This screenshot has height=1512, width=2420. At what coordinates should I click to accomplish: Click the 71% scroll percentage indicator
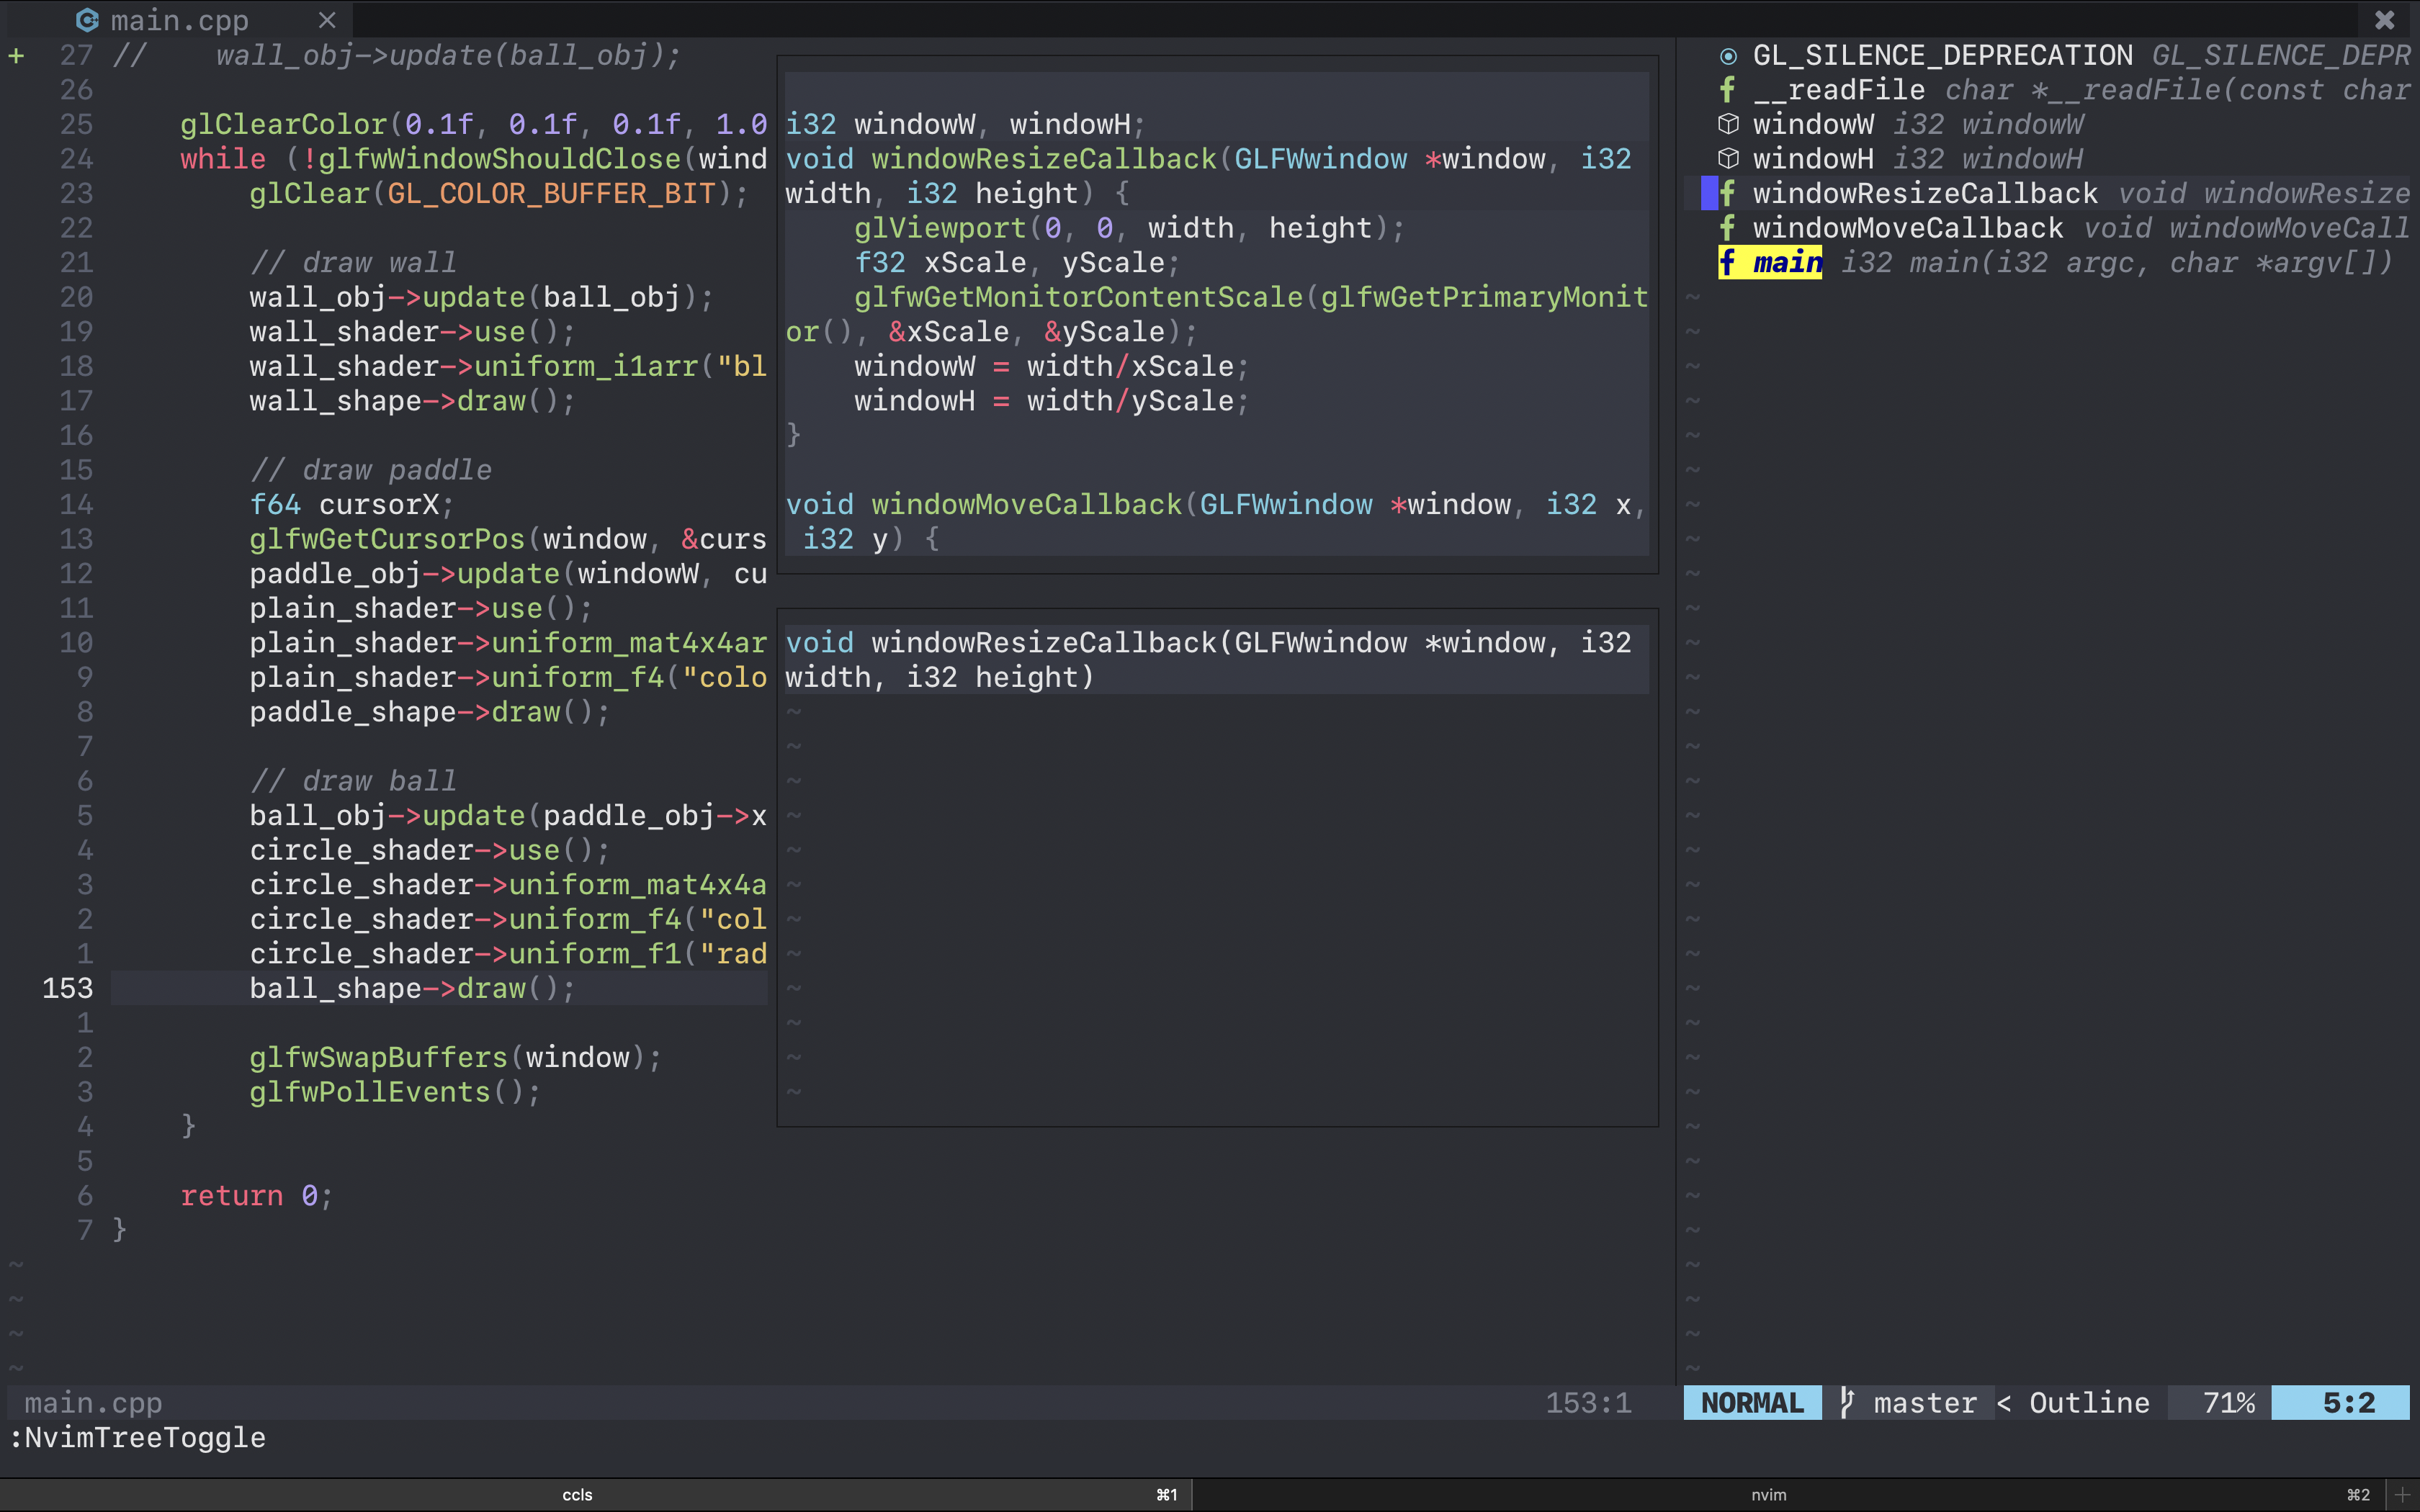click(2229, 1403)
